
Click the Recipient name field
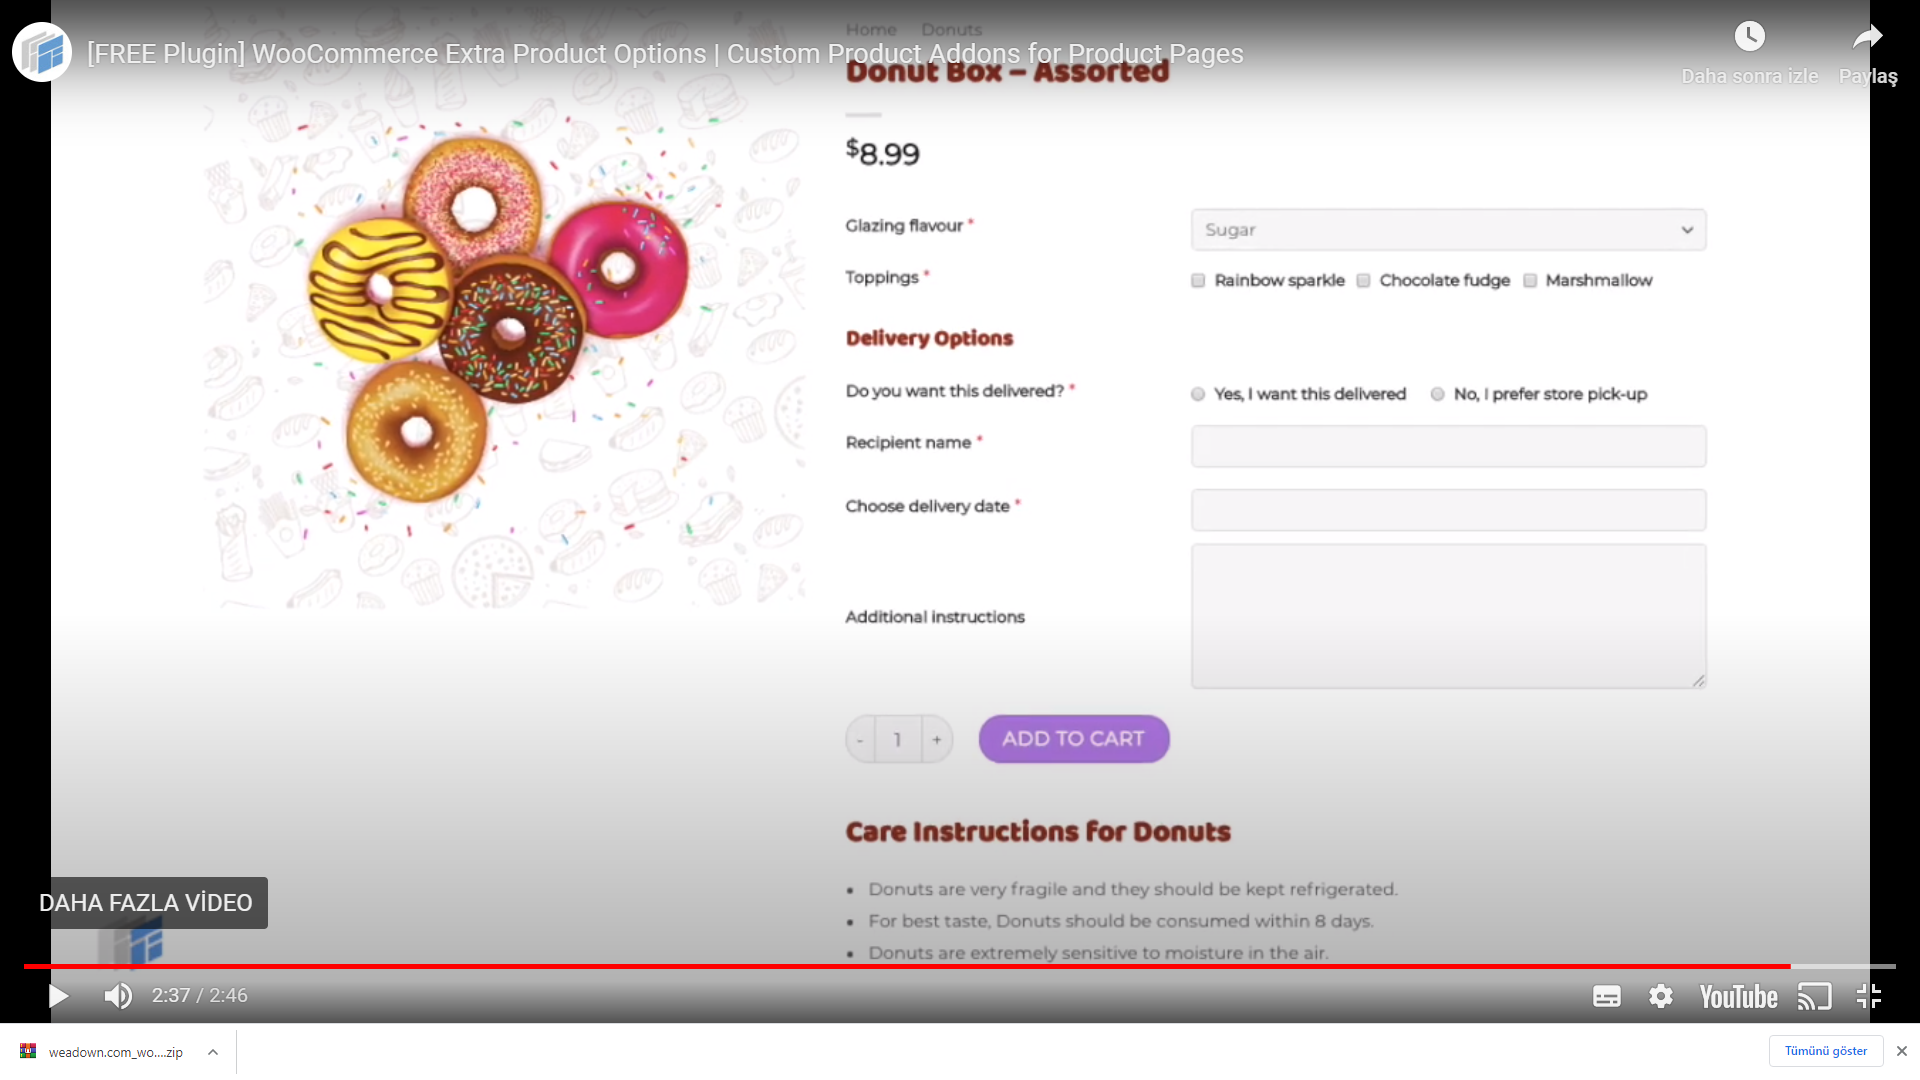point(1448,446)
